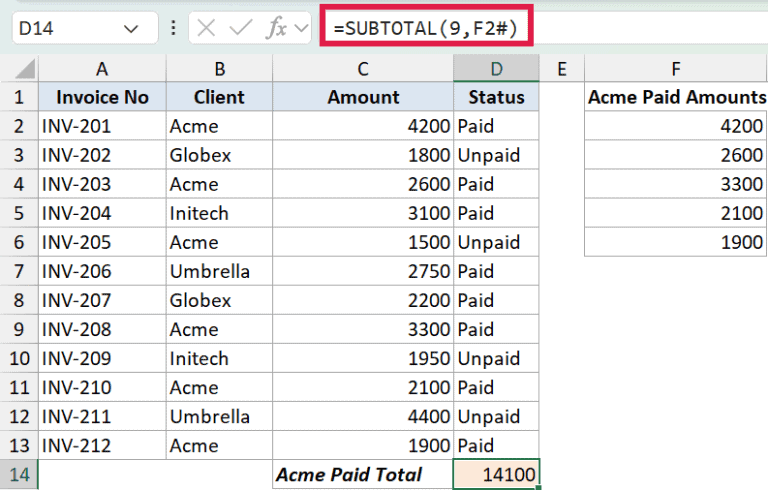Confirm entry with the checkmark icon
Screen dimensions: 768x490
click(x=240, y=28)
